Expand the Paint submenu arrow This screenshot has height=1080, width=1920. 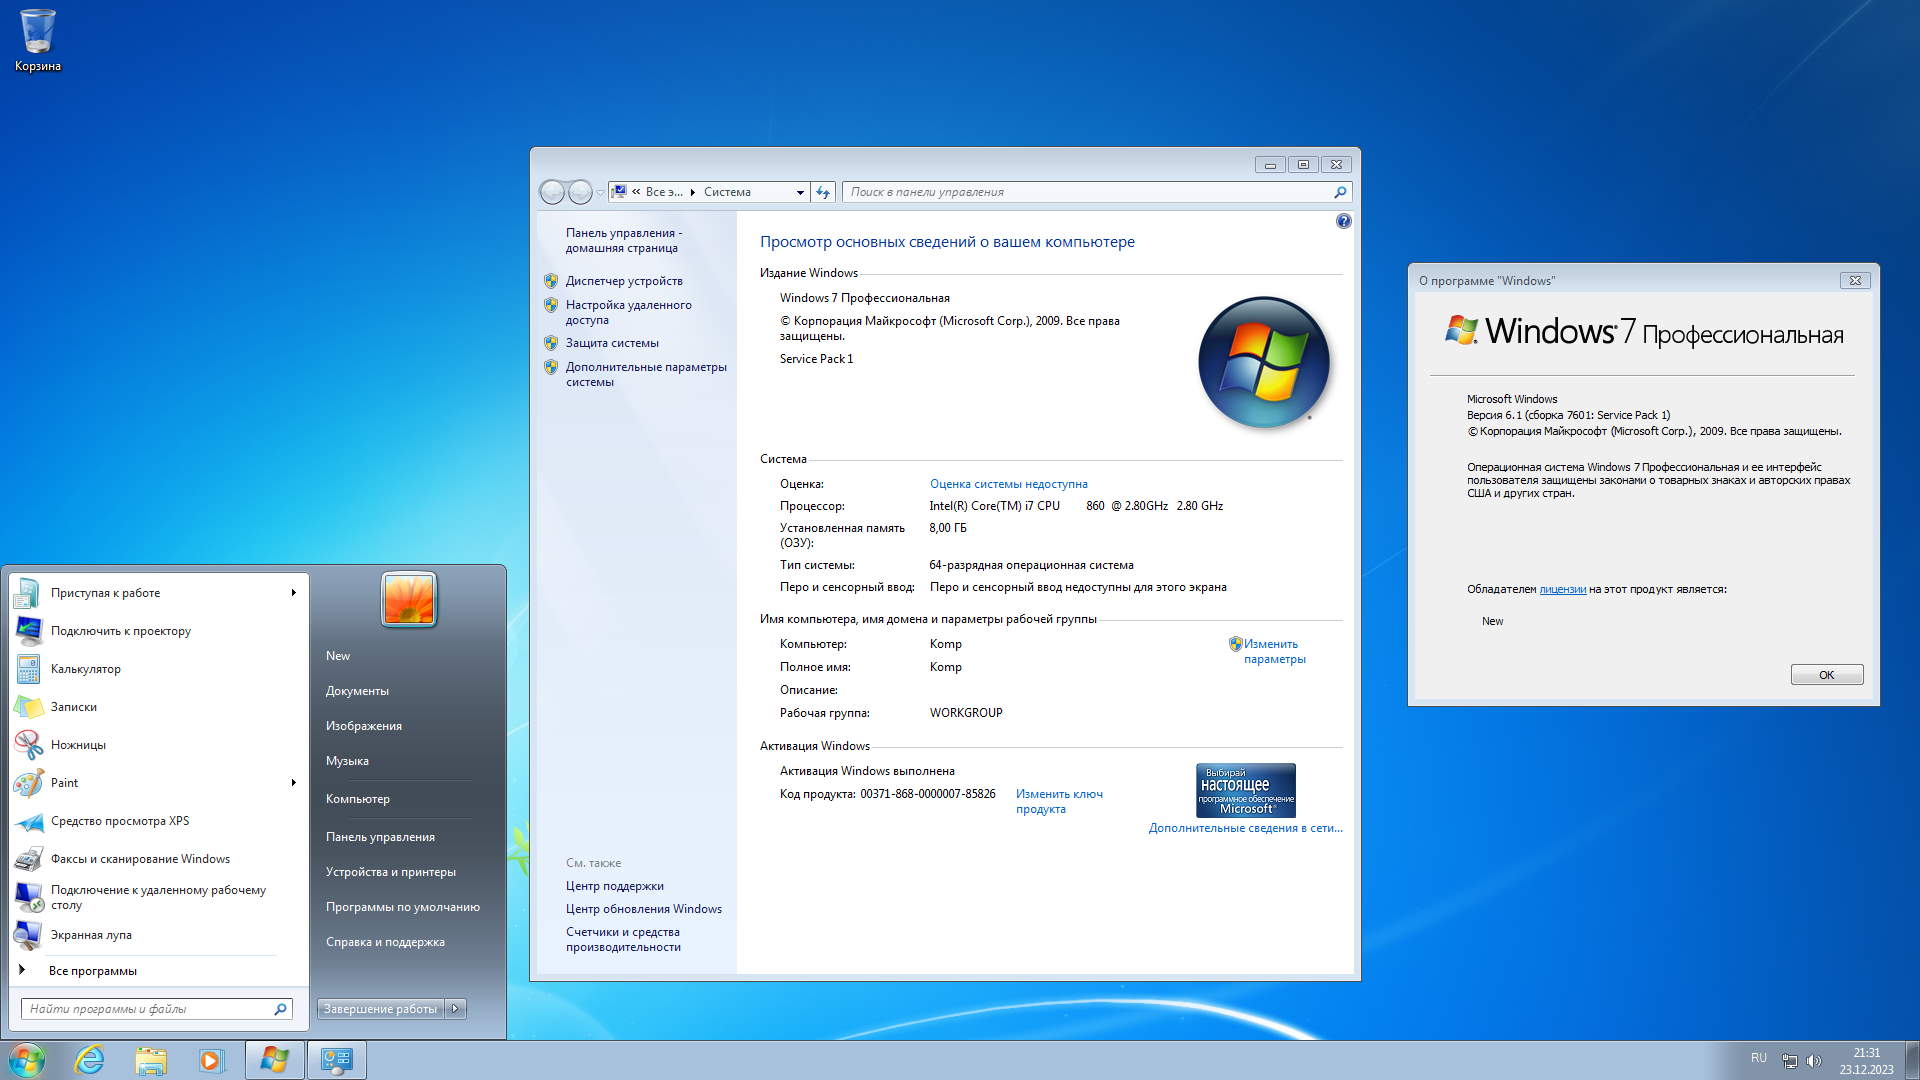pos(293,783)
